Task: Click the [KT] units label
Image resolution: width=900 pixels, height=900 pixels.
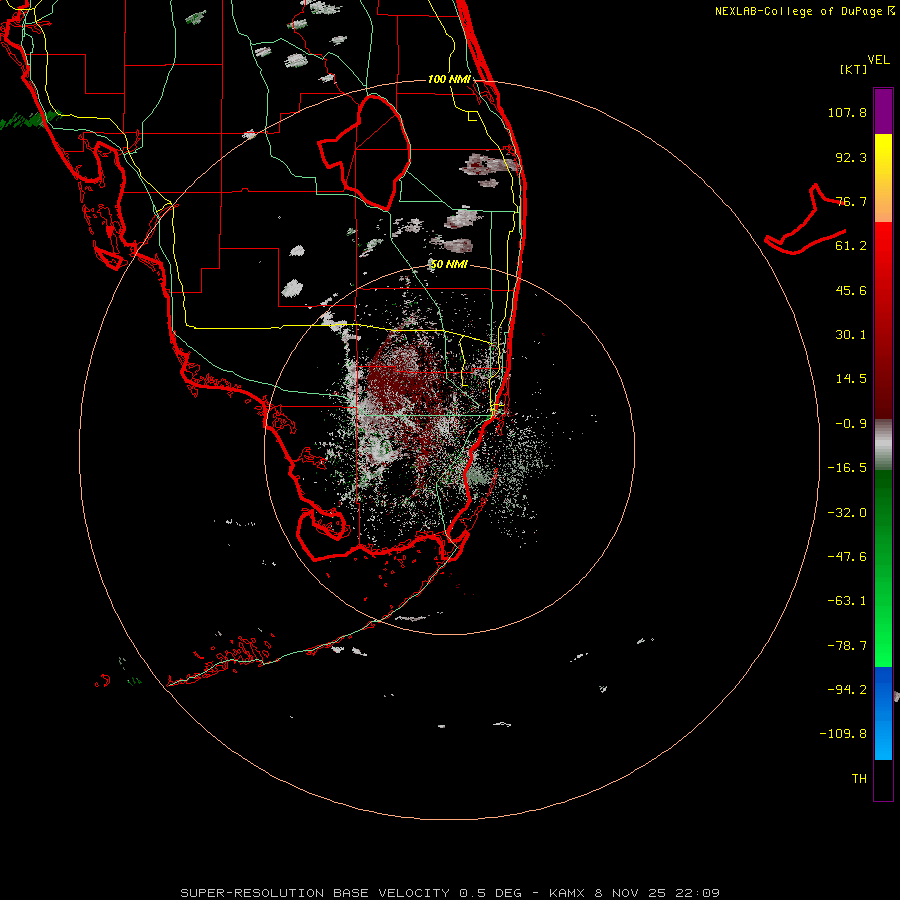Action: pos(854,69)
